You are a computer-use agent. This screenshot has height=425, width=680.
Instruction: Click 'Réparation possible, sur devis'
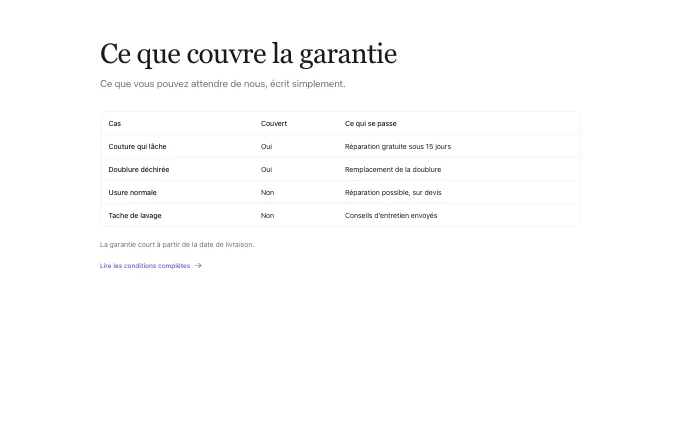(393, 193)
